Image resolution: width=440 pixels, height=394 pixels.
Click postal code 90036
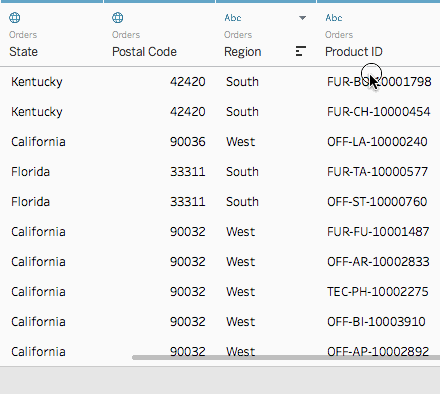click(188, 142)
